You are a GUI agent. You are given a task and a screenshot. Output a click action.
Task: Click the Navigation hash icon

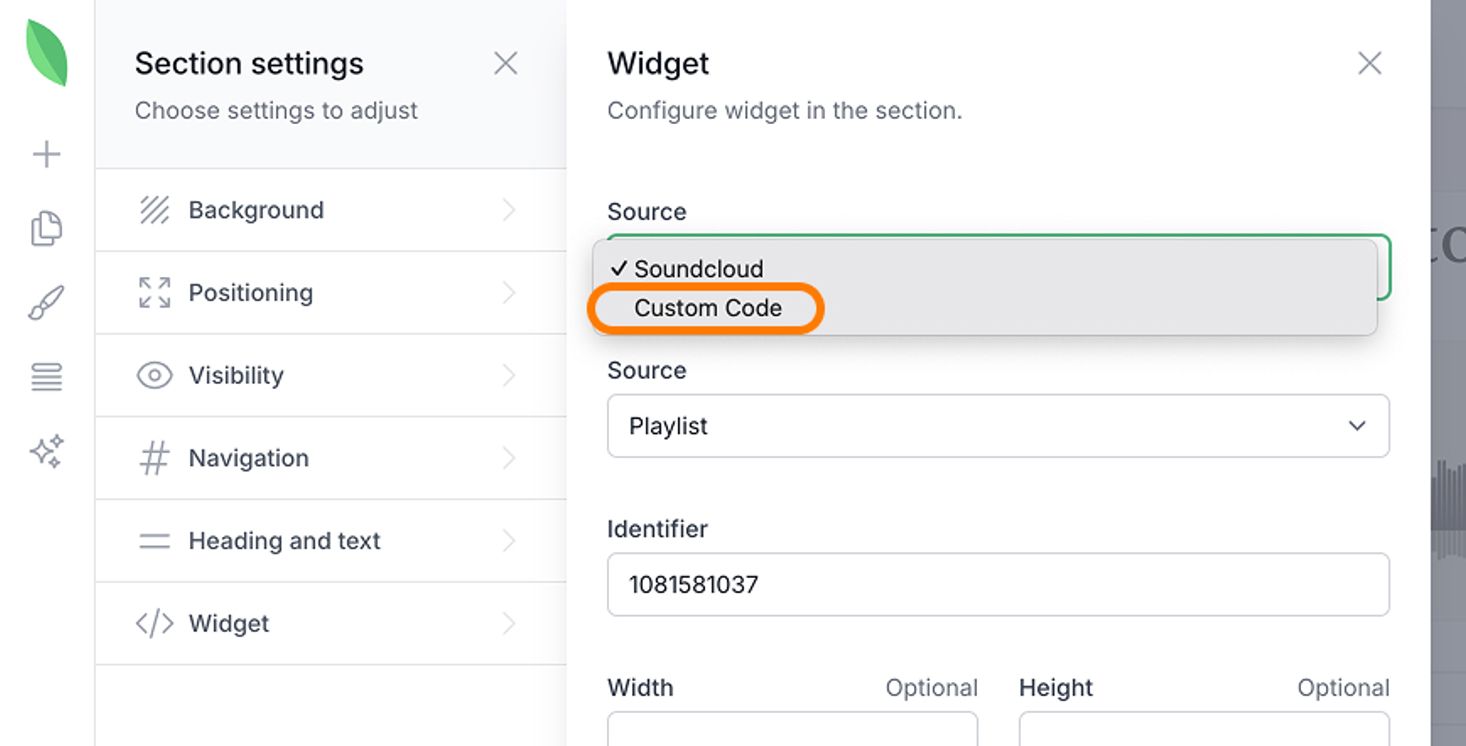pos(154,459)
